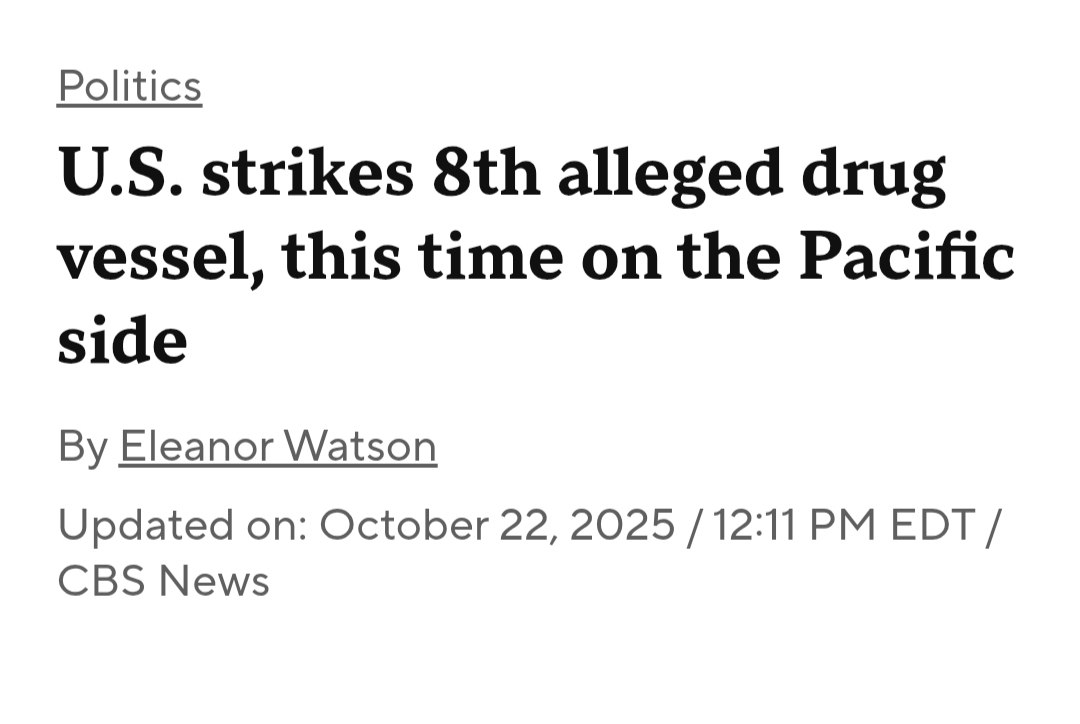Viewport: 1080px width, 724px height.
Task: Click "vessel," in the headline's second line
Action: 159,257
